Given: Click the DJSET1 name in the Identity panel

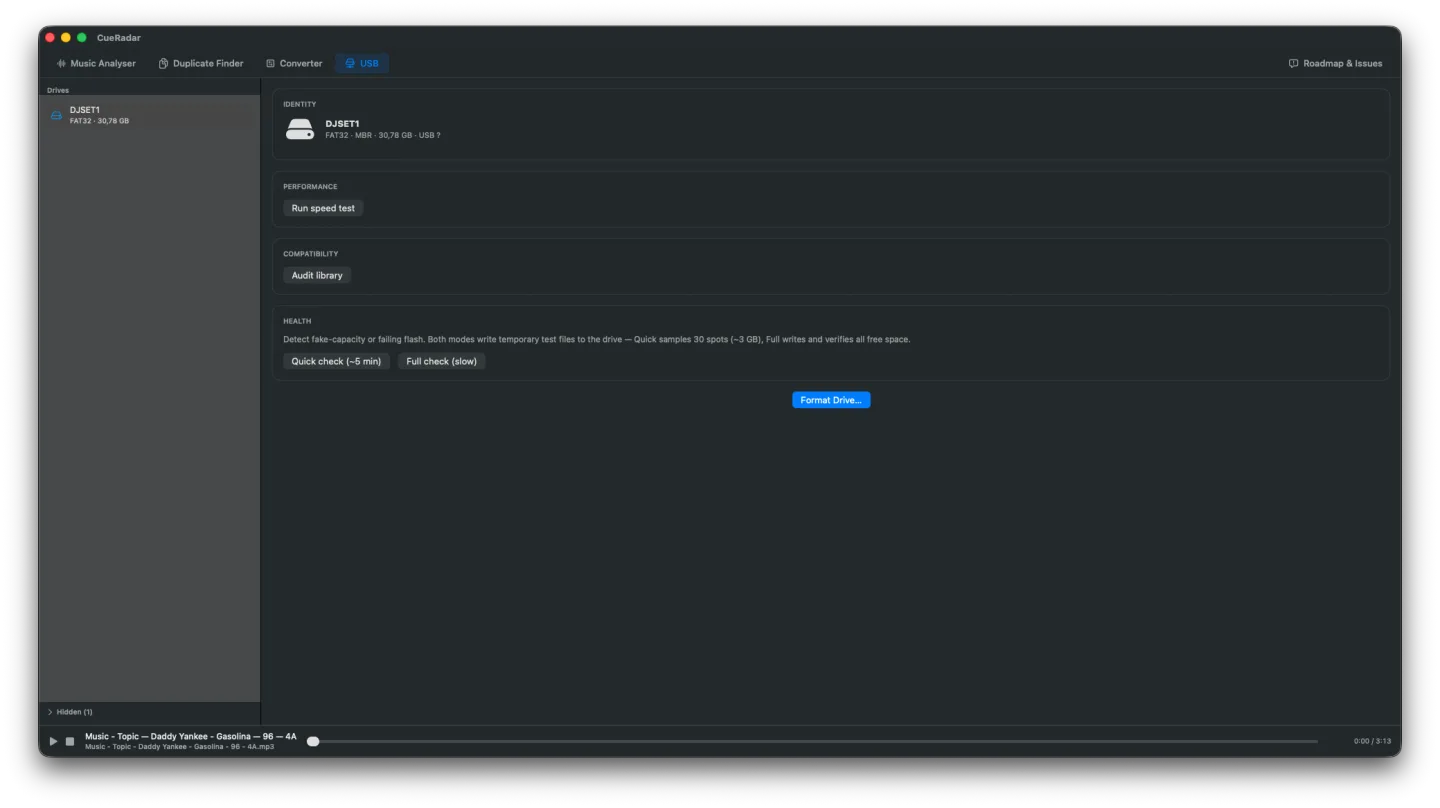Looking at the screenshot, I should coord(342,123).
